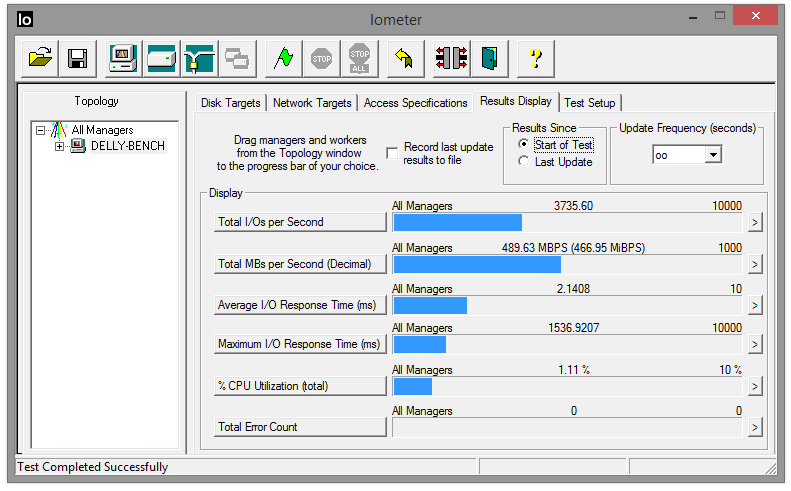Click the 1.11 % CPU value
Screen dimensions: 791x491
[574, 370]
